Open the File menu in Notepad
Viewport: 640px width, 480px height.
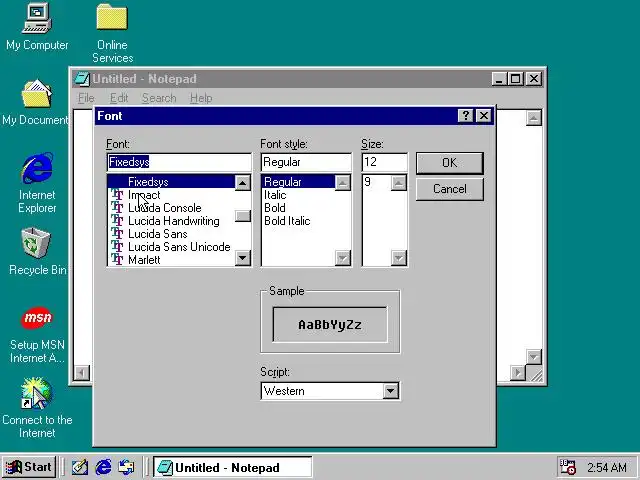tap(86, 98)
